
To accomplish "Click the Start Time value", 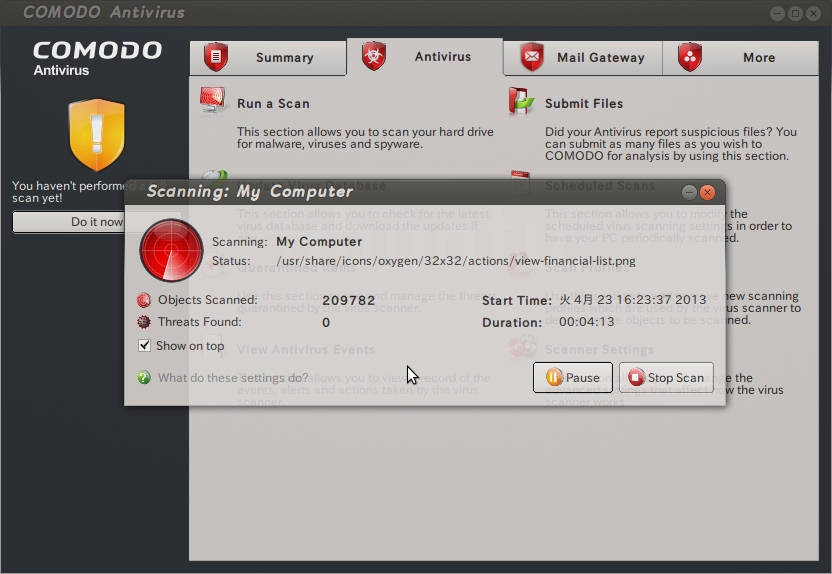I will click(632, 300).
